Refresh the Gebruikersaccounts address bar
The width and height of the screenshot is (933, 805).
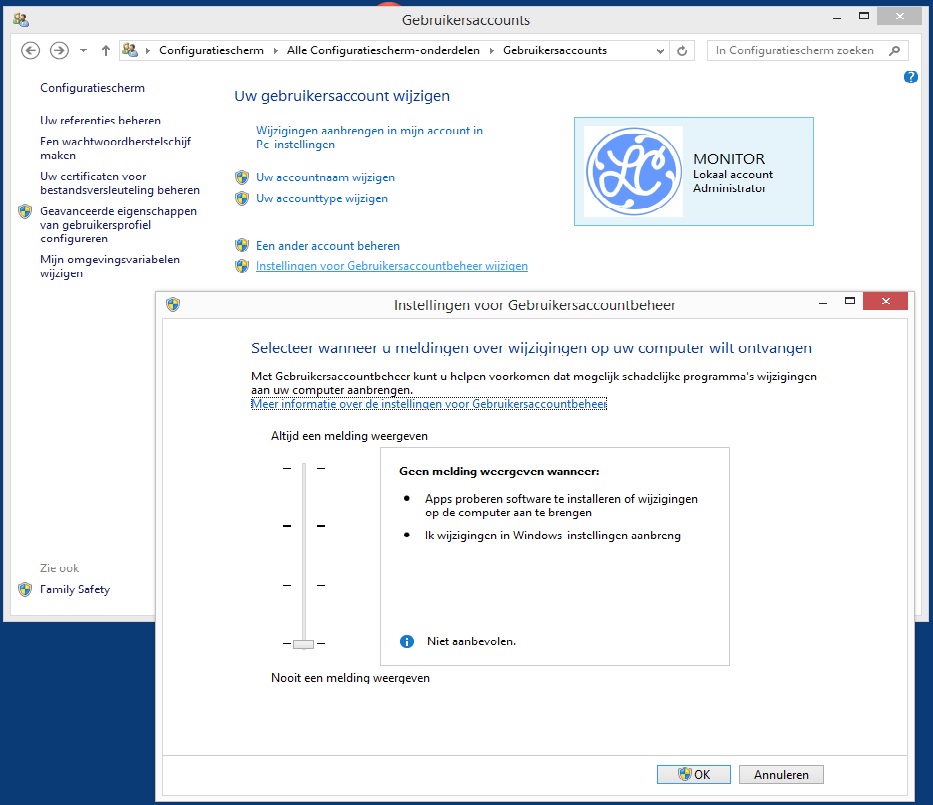[682, 51]
